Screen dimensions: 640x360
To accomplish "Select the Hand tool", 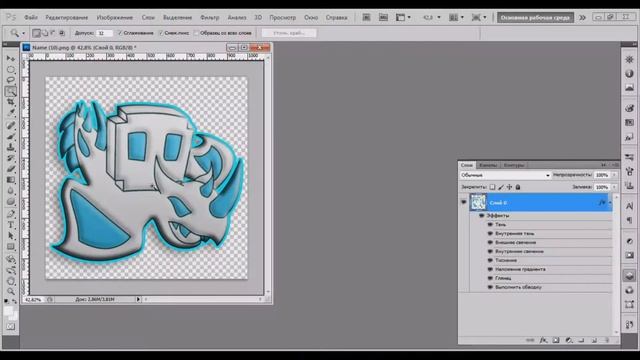I will pos(11,281).
